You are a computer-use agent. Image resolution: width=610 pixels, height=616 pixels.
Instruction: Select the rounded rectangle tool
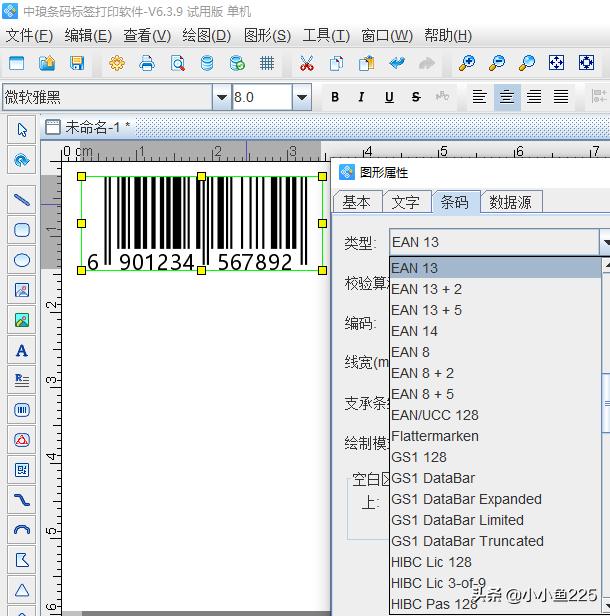[x=22, y=230]
